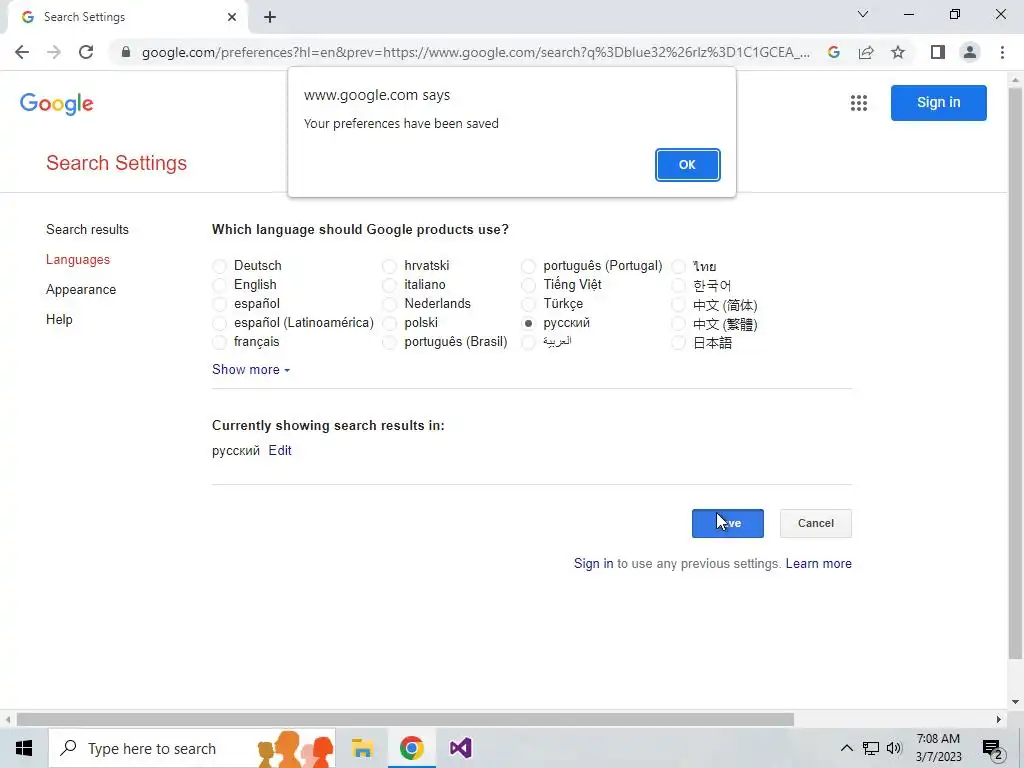Screen dimensions: 1024x768
Task: View site information lock icon
Action: (126, 52)
